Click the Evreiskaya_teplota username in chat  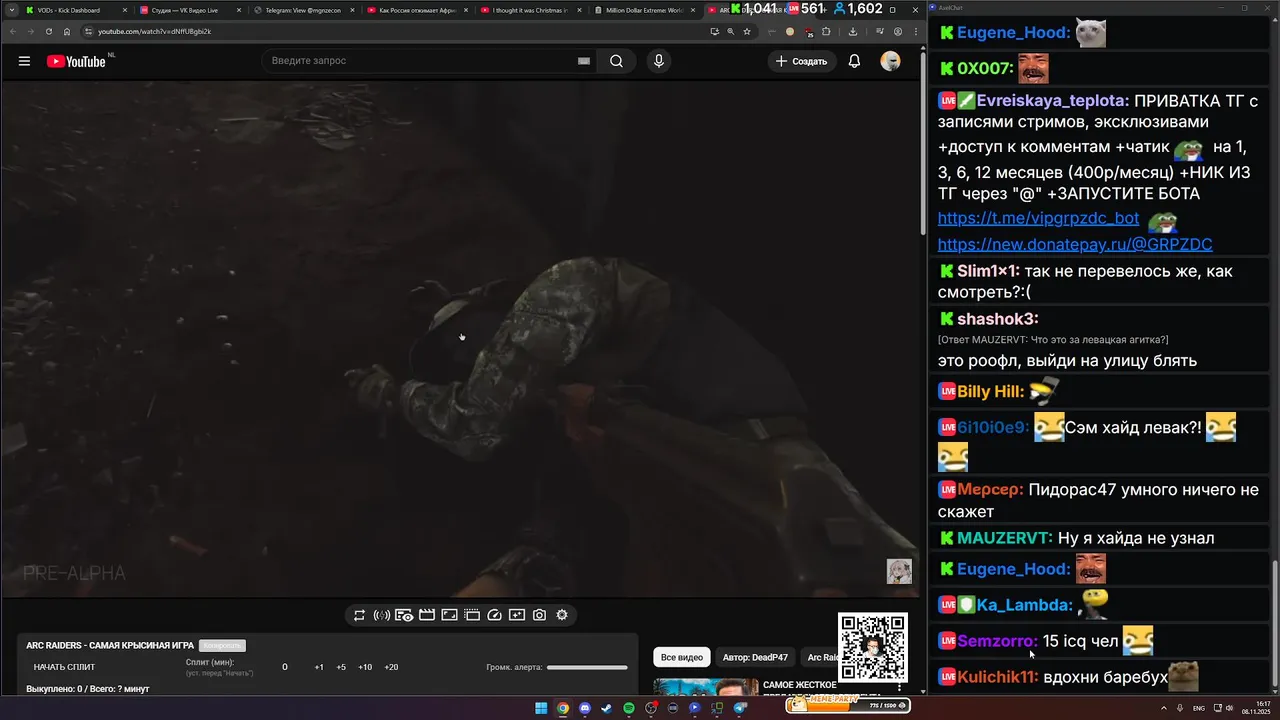1053,101
